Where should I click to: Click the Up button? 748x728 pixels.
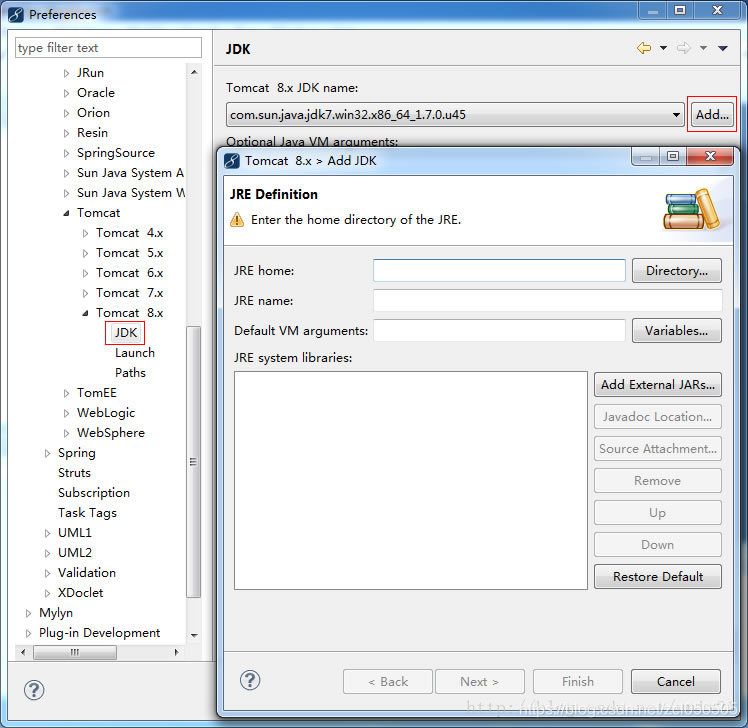click(657, 512)
